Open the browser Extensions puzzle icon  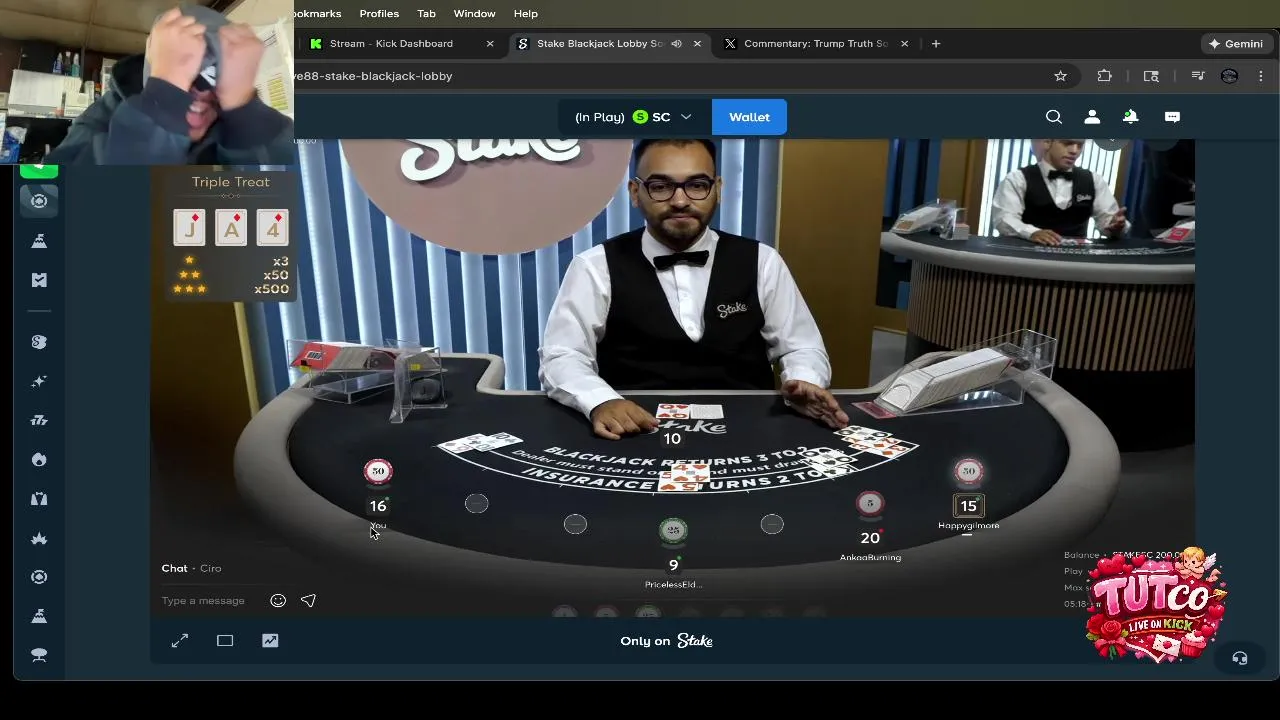(1104, 76)
